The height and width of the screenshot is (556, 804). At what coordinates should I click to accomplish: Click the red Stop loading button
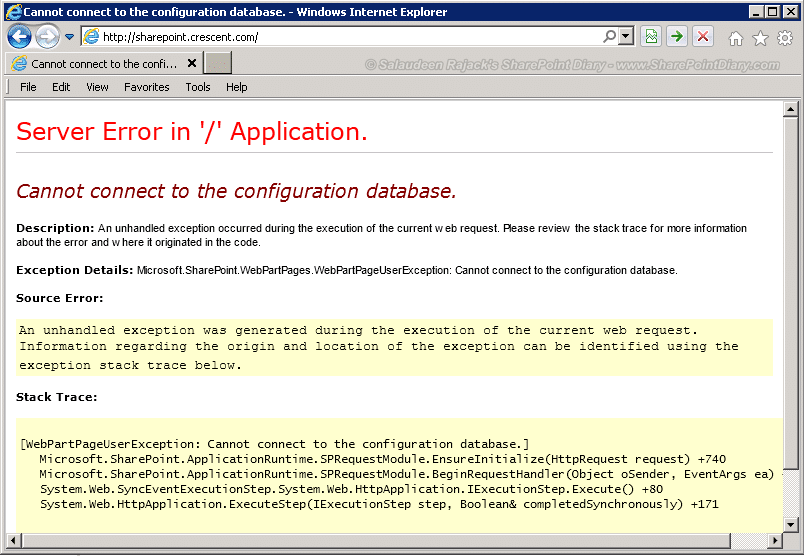pyautogui.click(x=703, y=36)
